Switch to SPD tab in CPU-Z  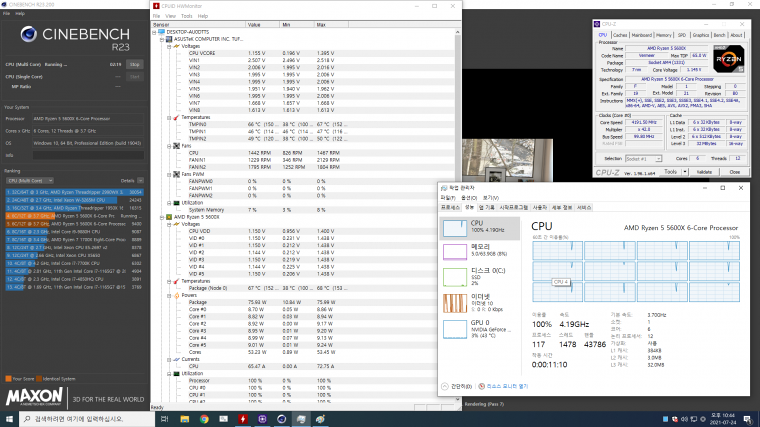[682, 35]
